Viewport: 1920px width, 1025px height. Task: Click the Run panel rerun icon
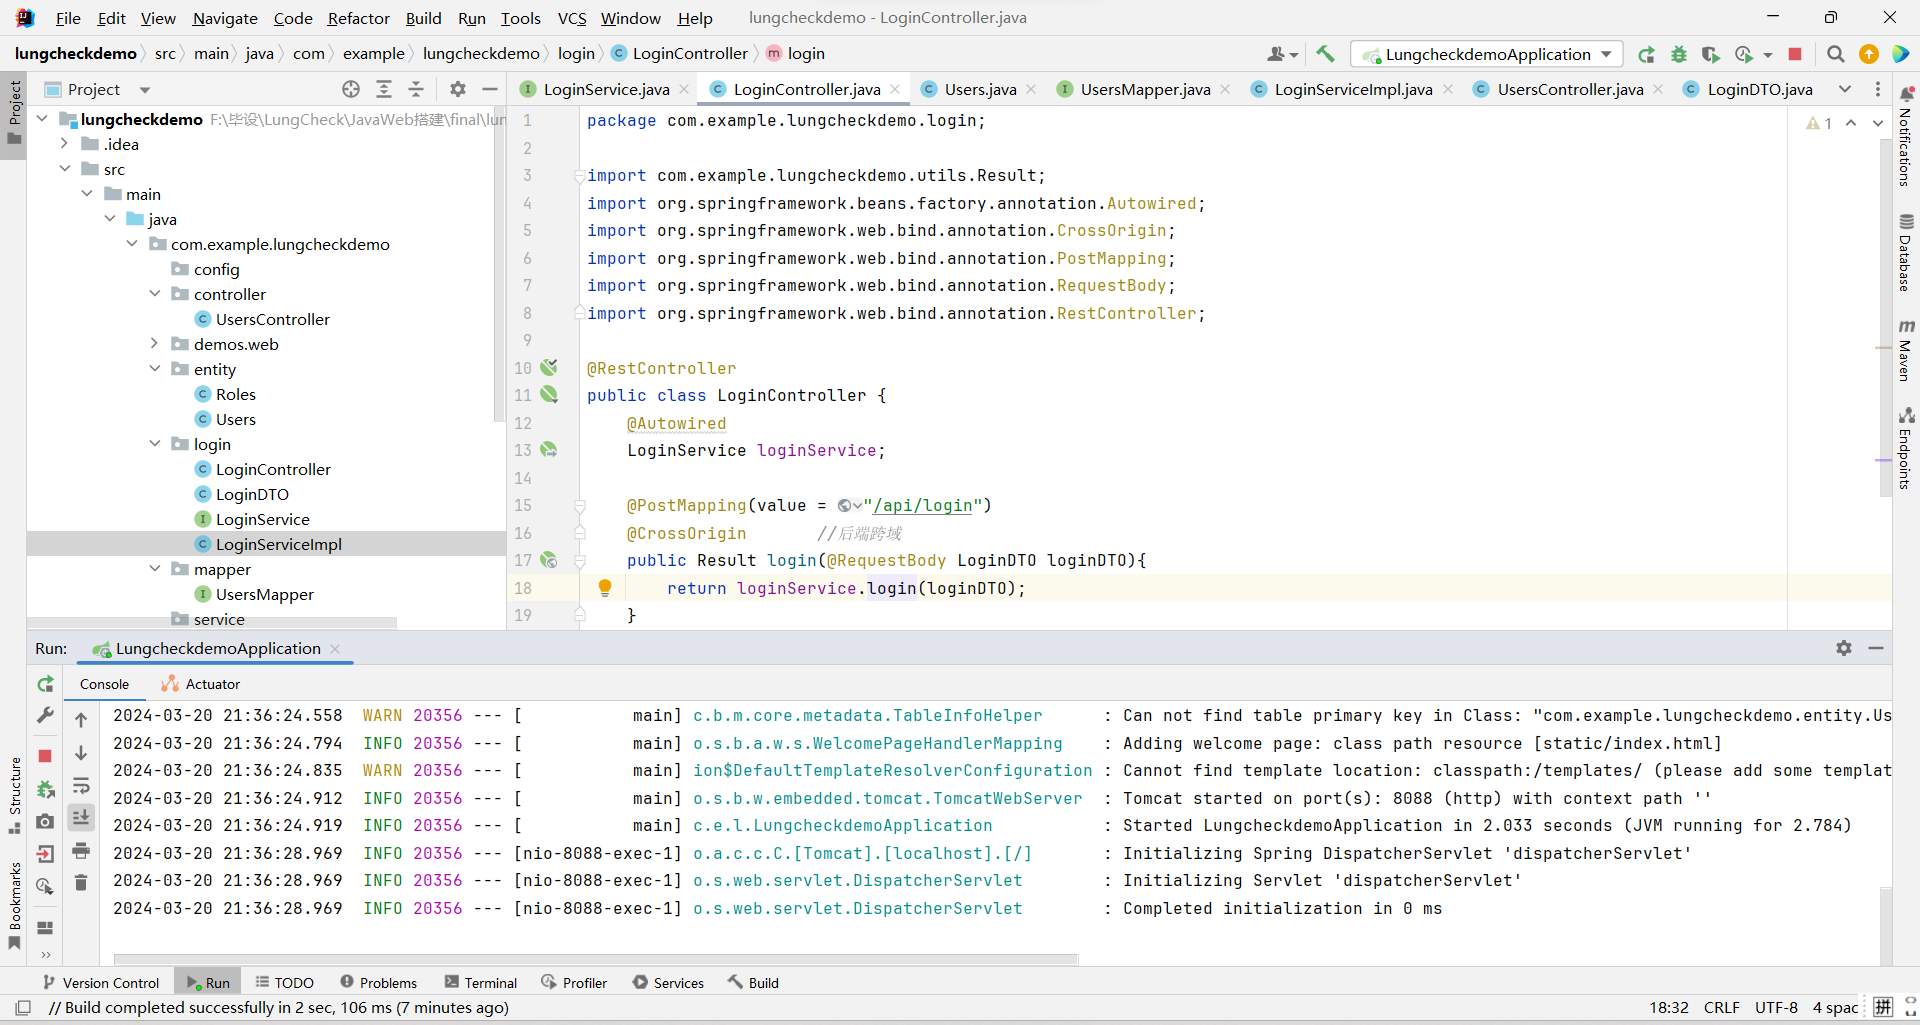point(45,684)
